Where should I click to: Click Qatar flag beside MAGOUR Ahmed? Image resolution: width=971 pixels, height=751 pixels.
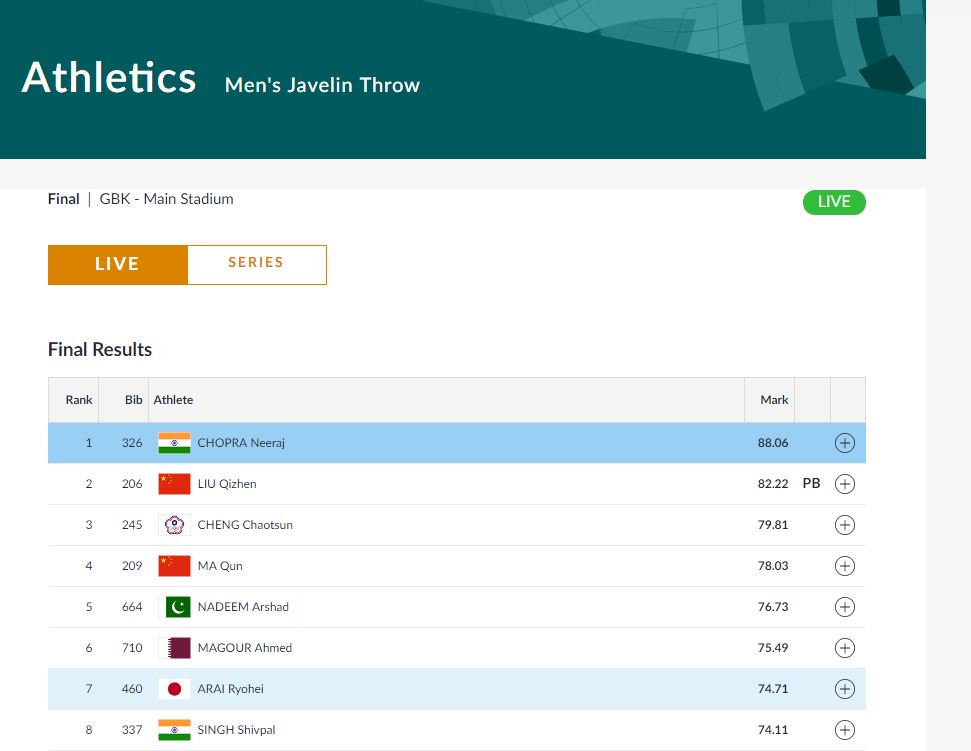click(x=174, y=648)
